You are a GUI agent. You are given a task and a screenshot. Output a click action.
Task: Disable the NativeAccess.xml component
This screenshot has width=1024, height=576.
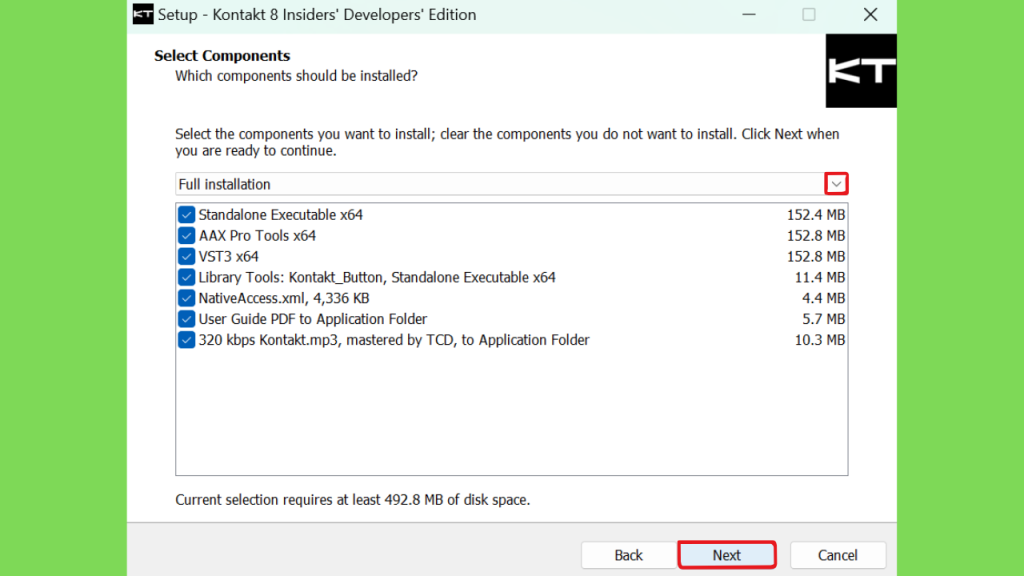(186, 298)
